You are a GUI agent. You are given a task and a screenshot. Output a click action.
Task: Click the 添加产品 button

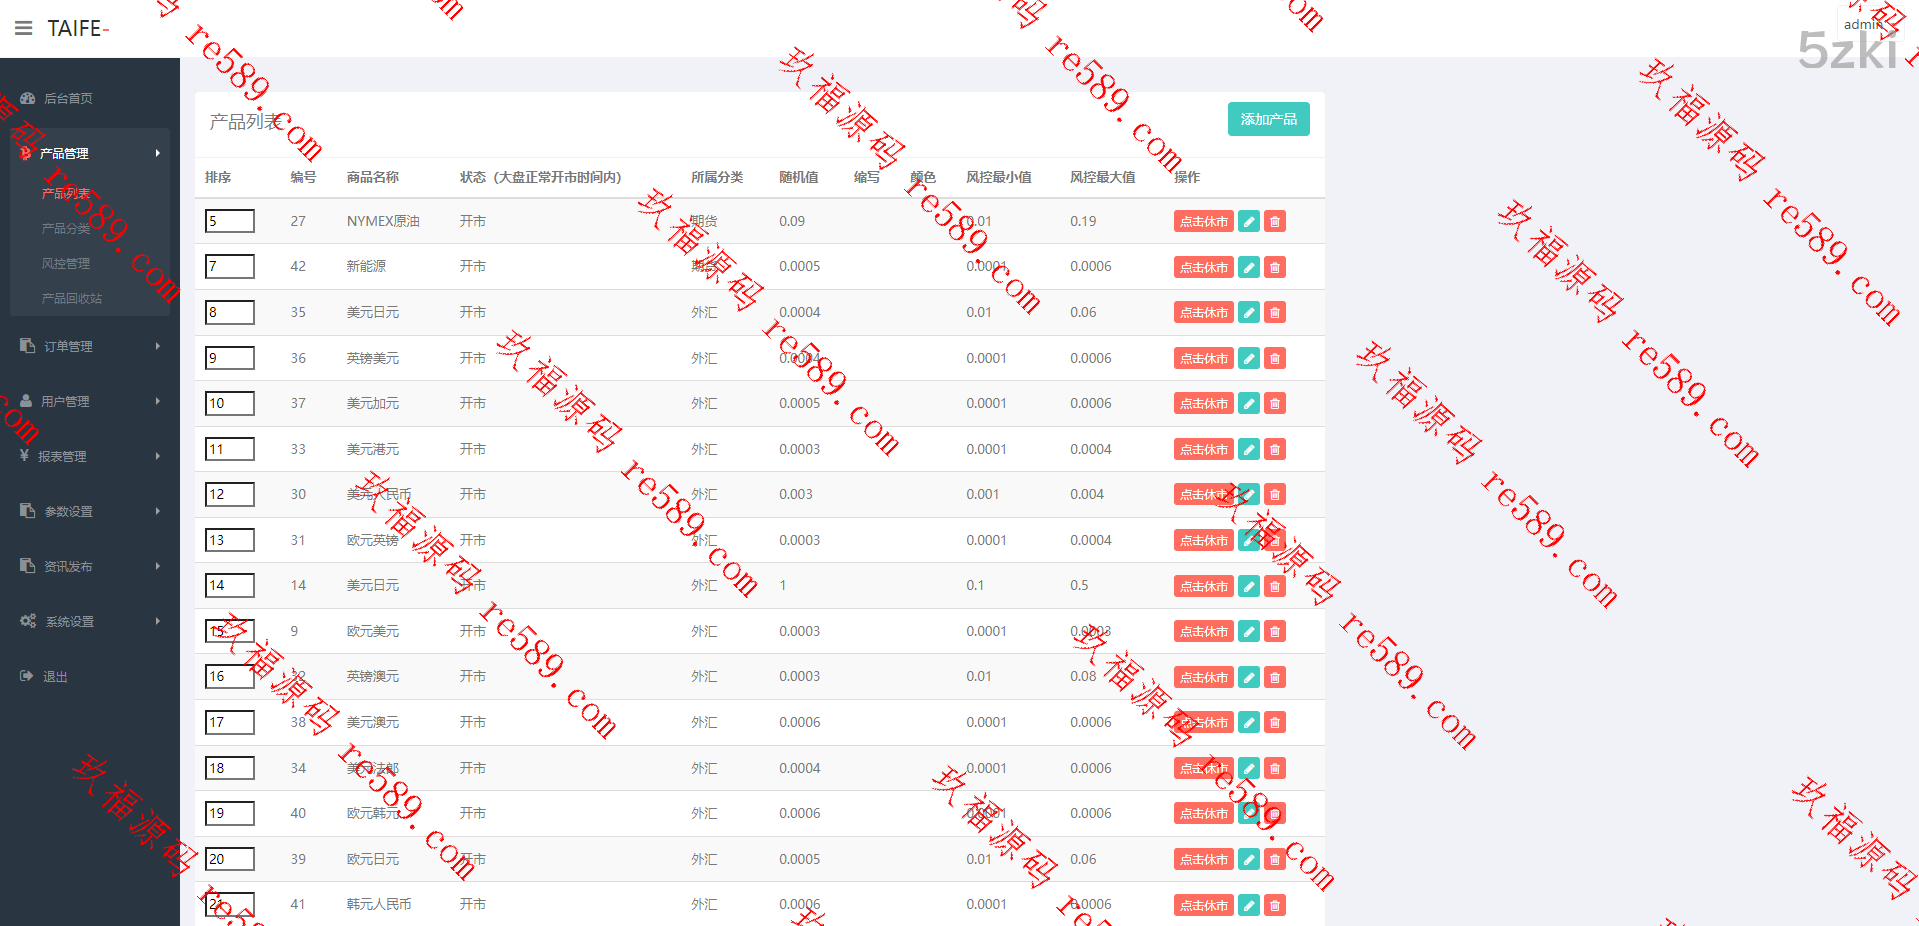[x=1268, y=119]
